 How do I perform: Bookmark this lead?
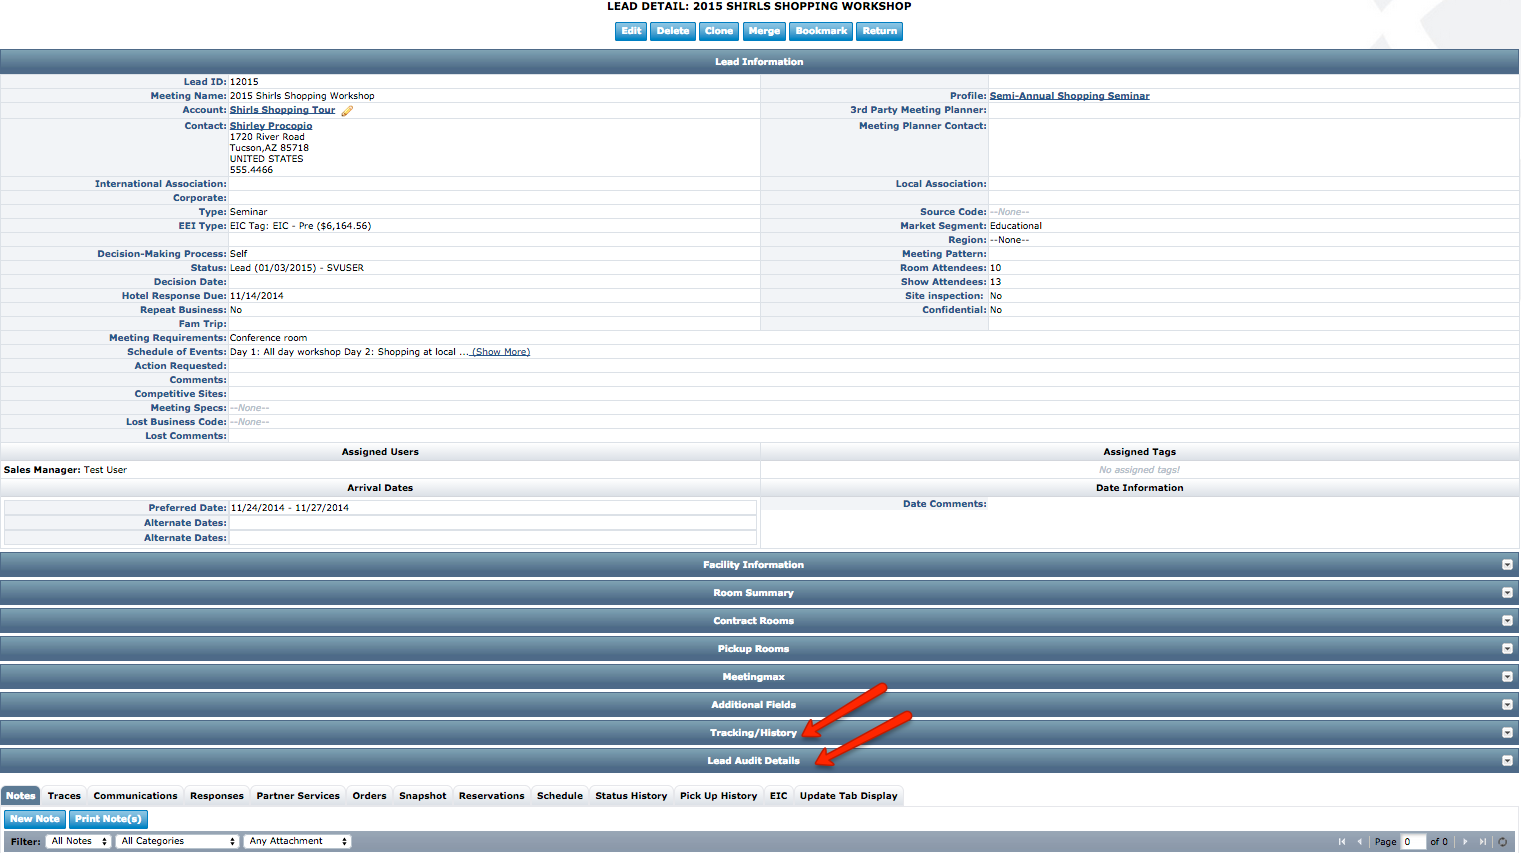(821, 31)
